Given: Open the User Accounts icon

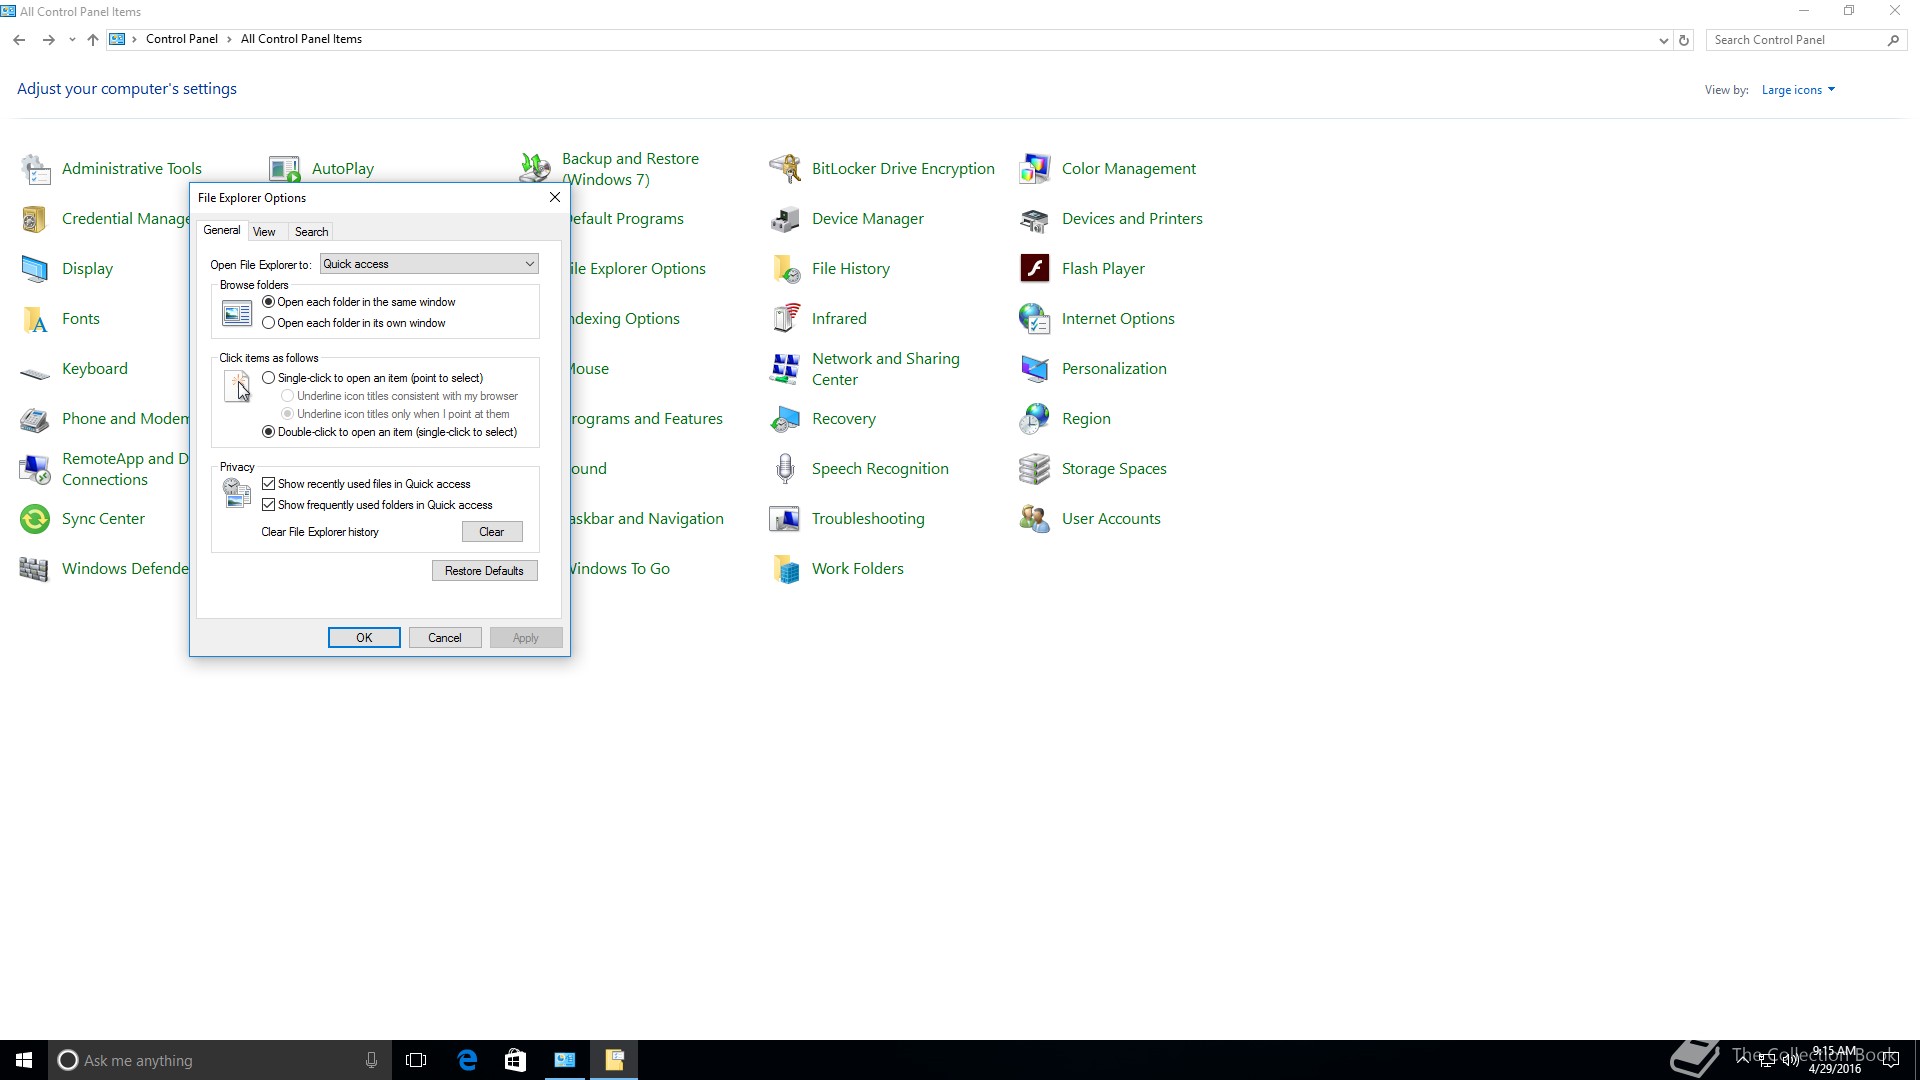Looking at the screenshot, I should coord(1035,519).
